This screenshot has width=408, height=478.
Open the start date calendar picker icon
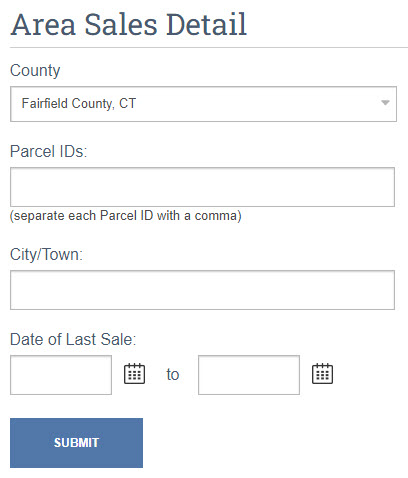[x=134, y=374]
